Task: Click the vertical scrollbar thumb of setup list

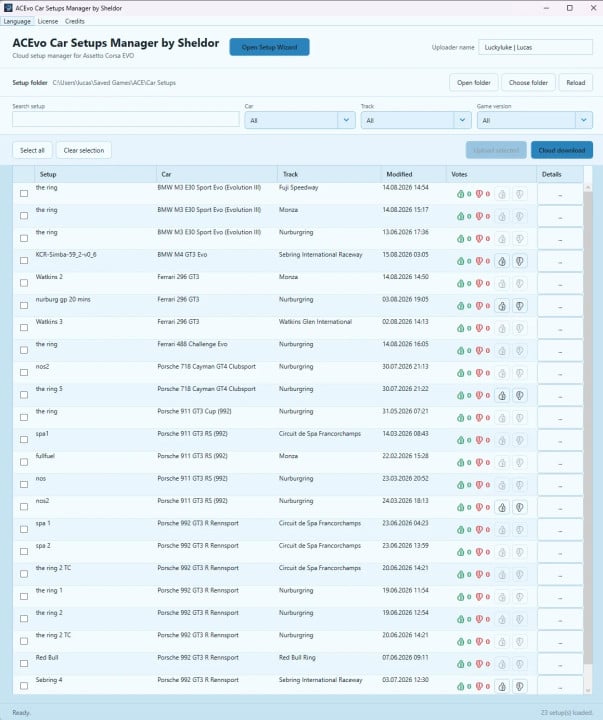Action: point(587,427)
